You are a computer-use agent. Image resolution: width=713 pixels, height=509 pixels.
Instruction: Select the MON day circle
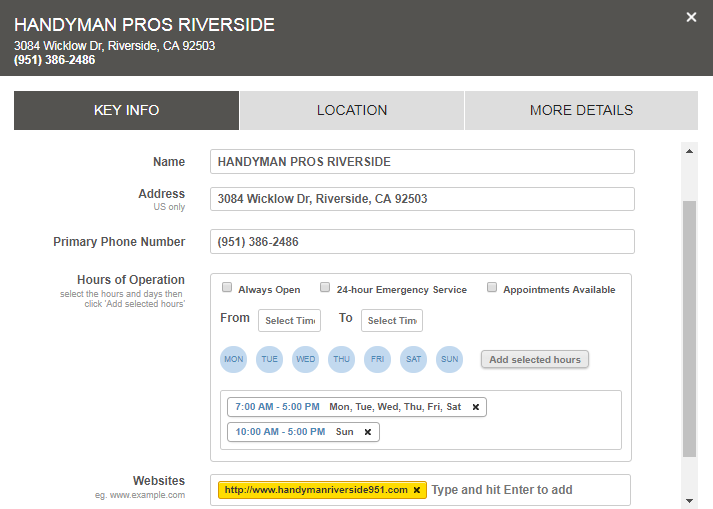(234, 359)
